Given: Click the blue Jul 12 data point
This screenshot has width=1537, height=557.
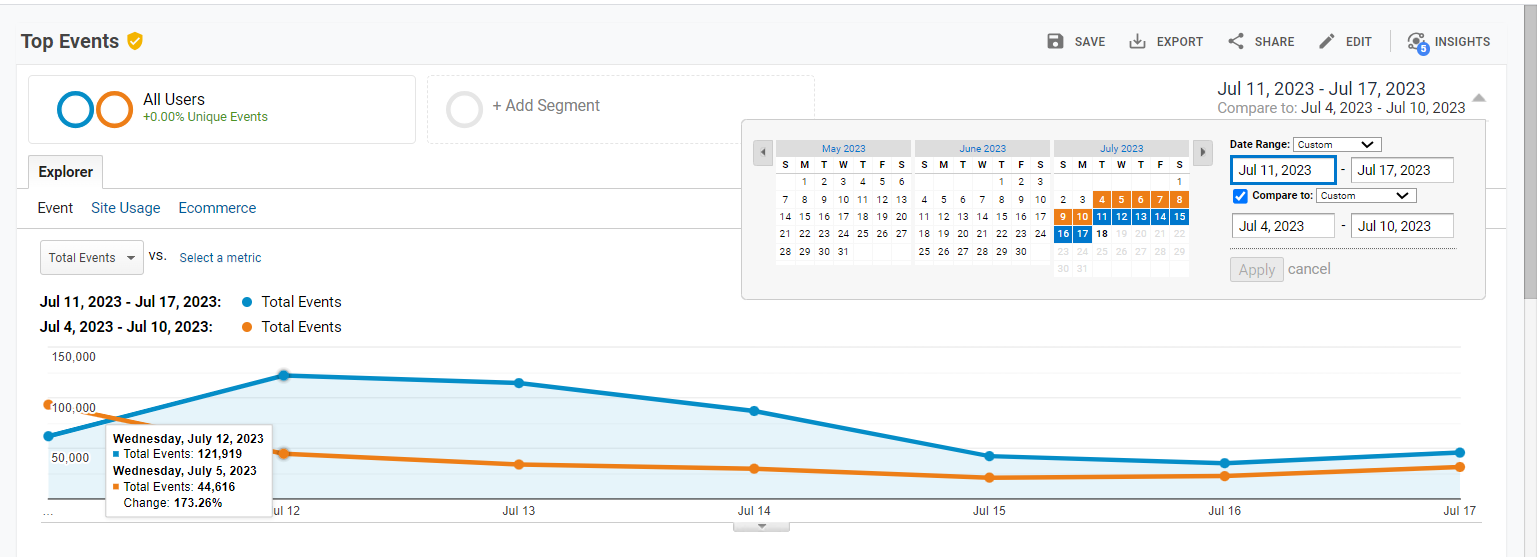Looking at the screenshot, I should click(283, 375).
